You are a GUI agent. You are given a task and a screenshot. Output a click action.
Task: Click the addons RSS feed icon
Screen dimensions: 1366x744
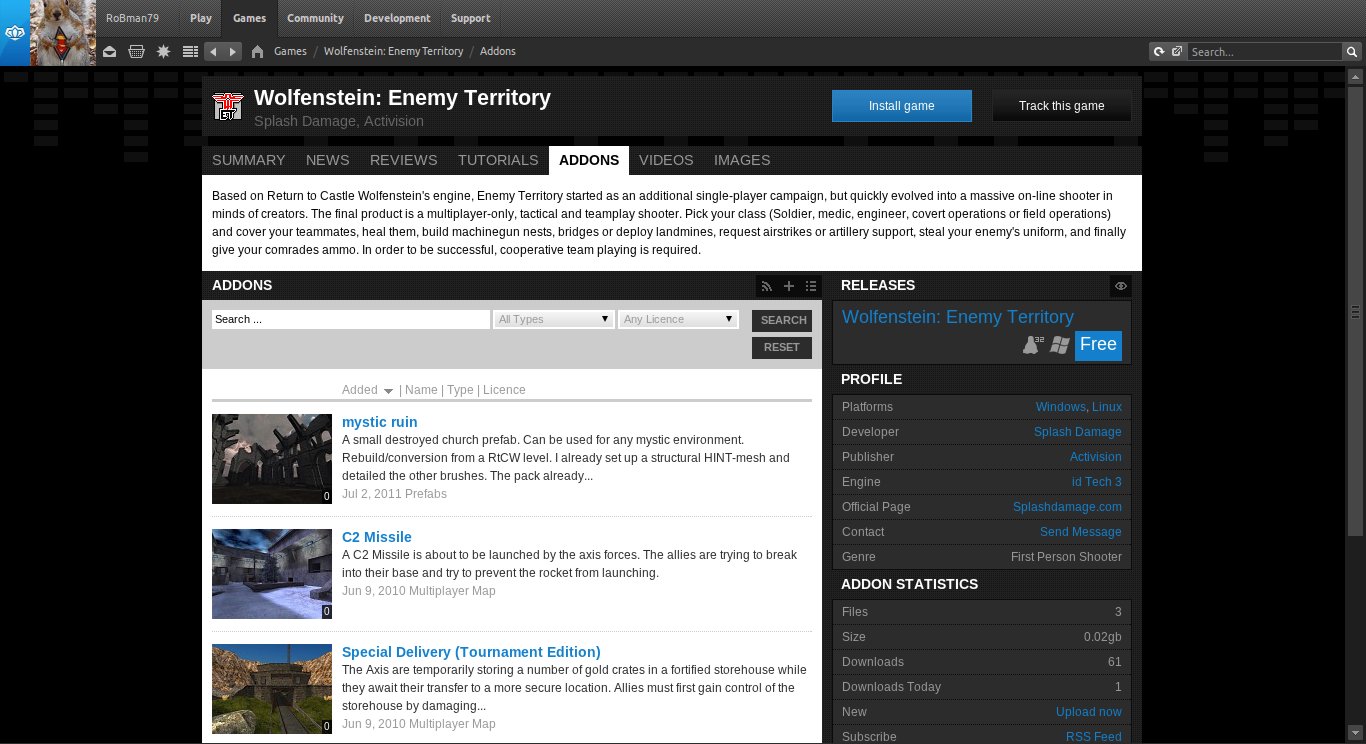767,286
